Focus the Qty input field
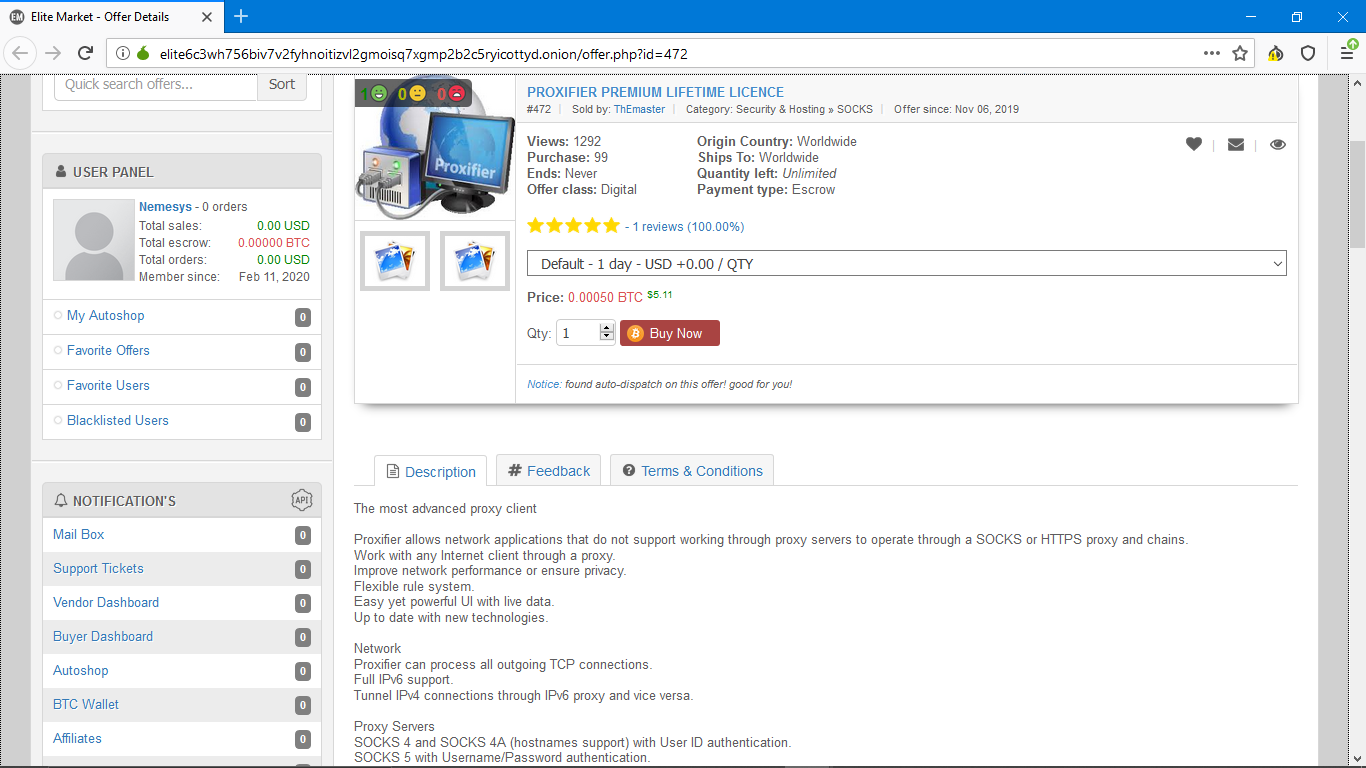1366x768 pixels. [578, 333]
